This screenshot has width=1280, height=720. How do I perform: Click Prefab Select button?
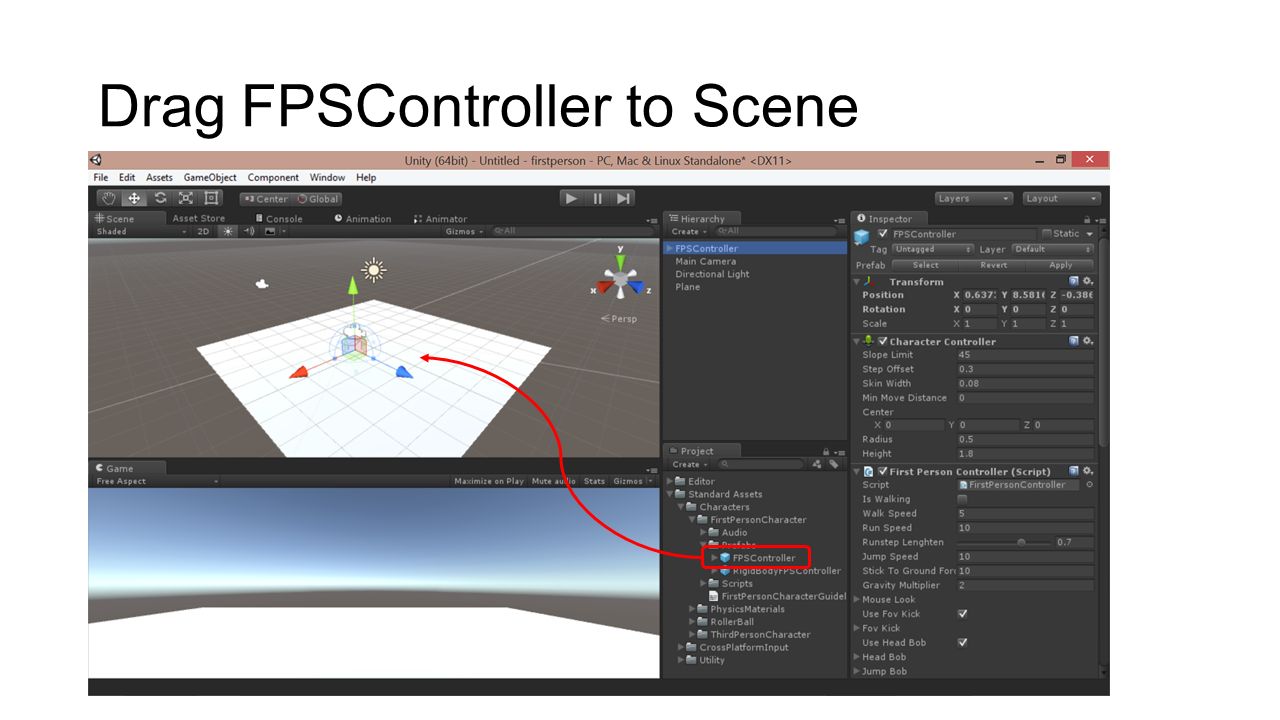[925, 265]
